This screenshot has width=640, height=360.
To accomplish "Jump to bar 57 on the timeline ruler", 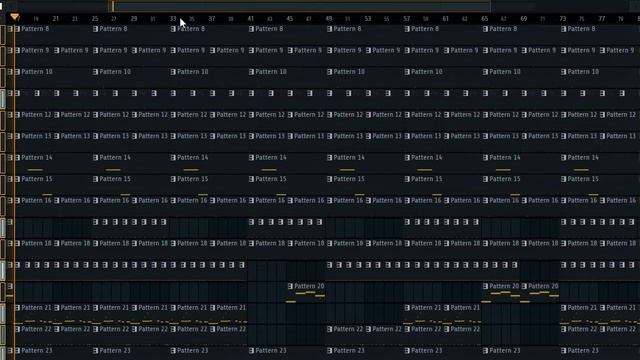I will [407, 19].
